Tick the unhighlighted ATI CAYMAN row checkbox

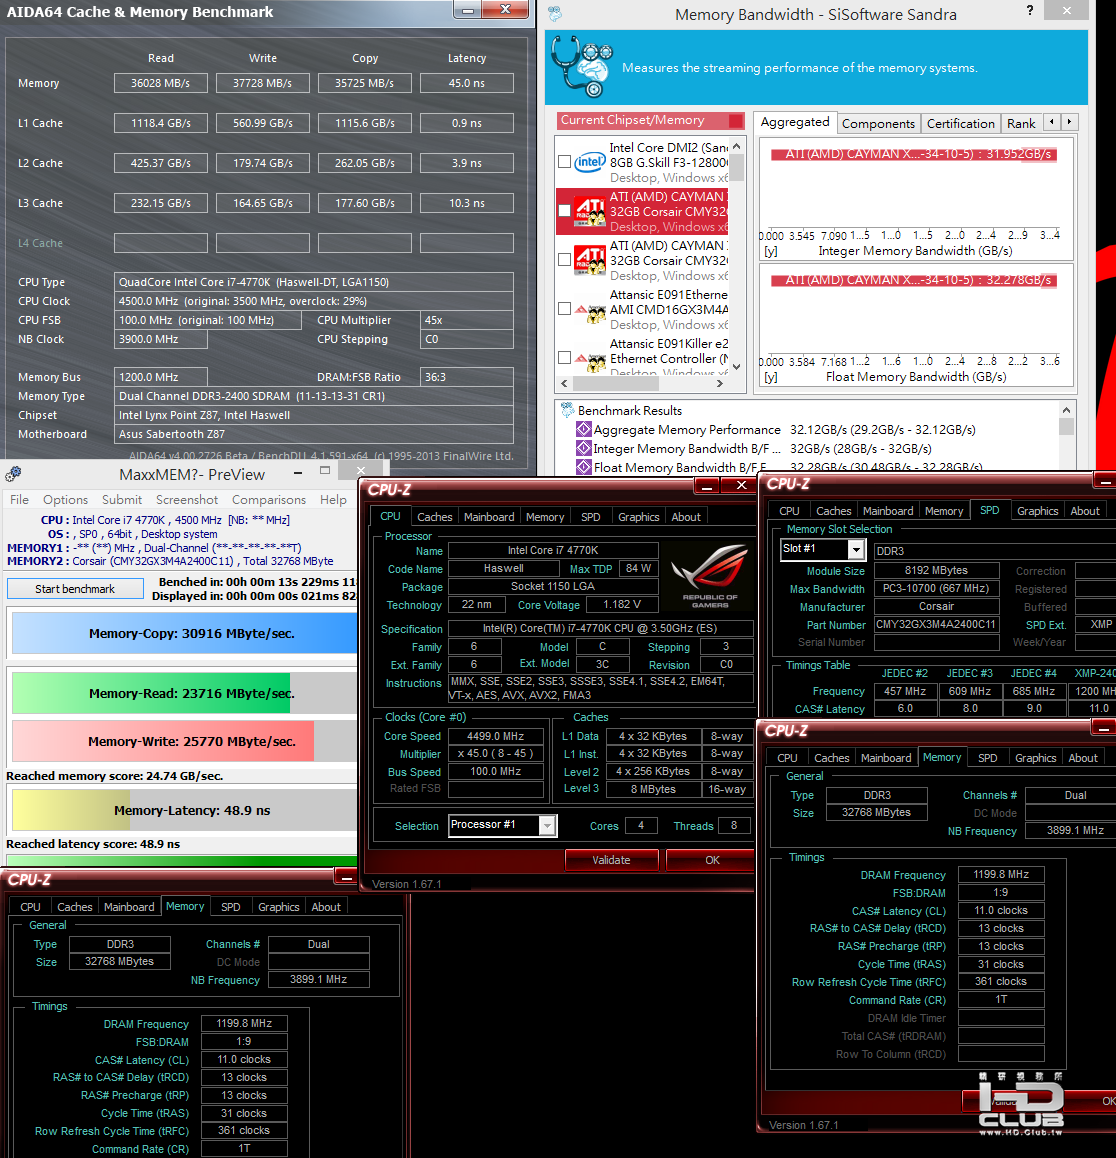pyautogui.click(x=564, y=260)
